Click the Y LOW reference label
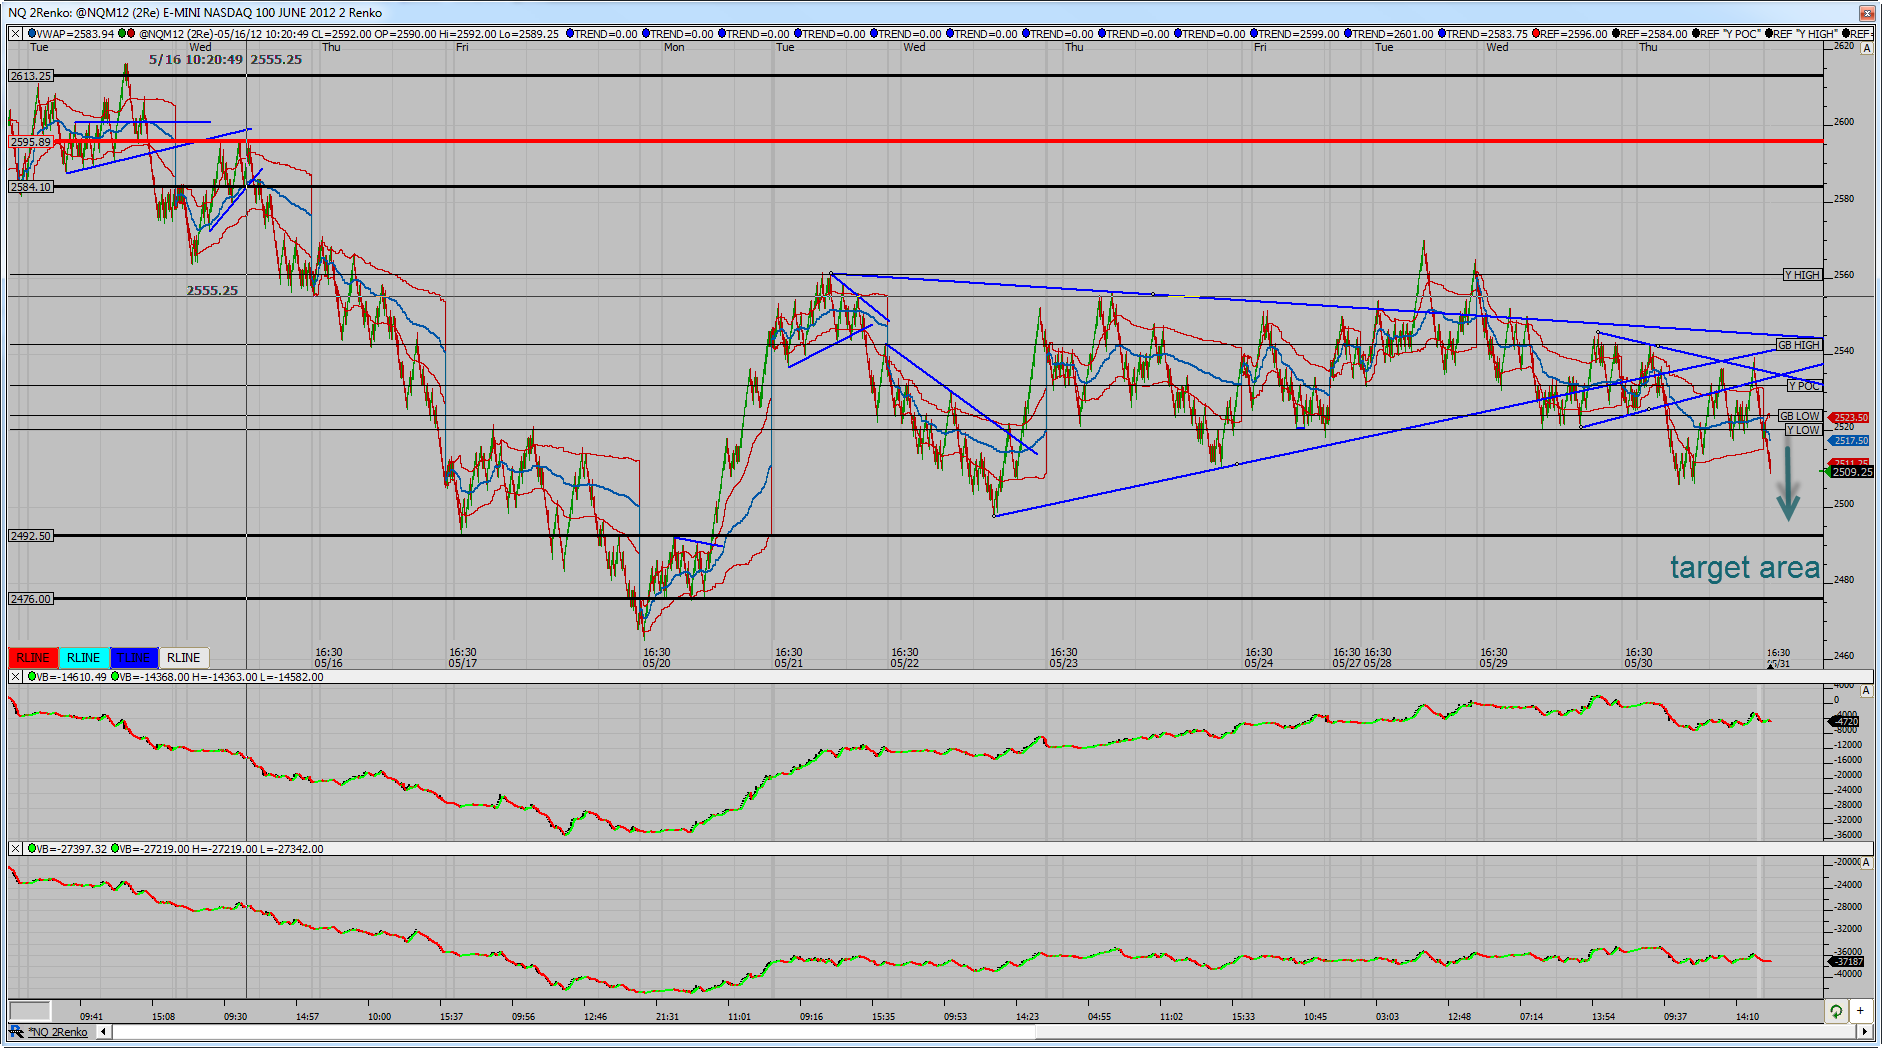Image resolution: width=1882 pixels, height=1048 pixels. coord(1804,430)
